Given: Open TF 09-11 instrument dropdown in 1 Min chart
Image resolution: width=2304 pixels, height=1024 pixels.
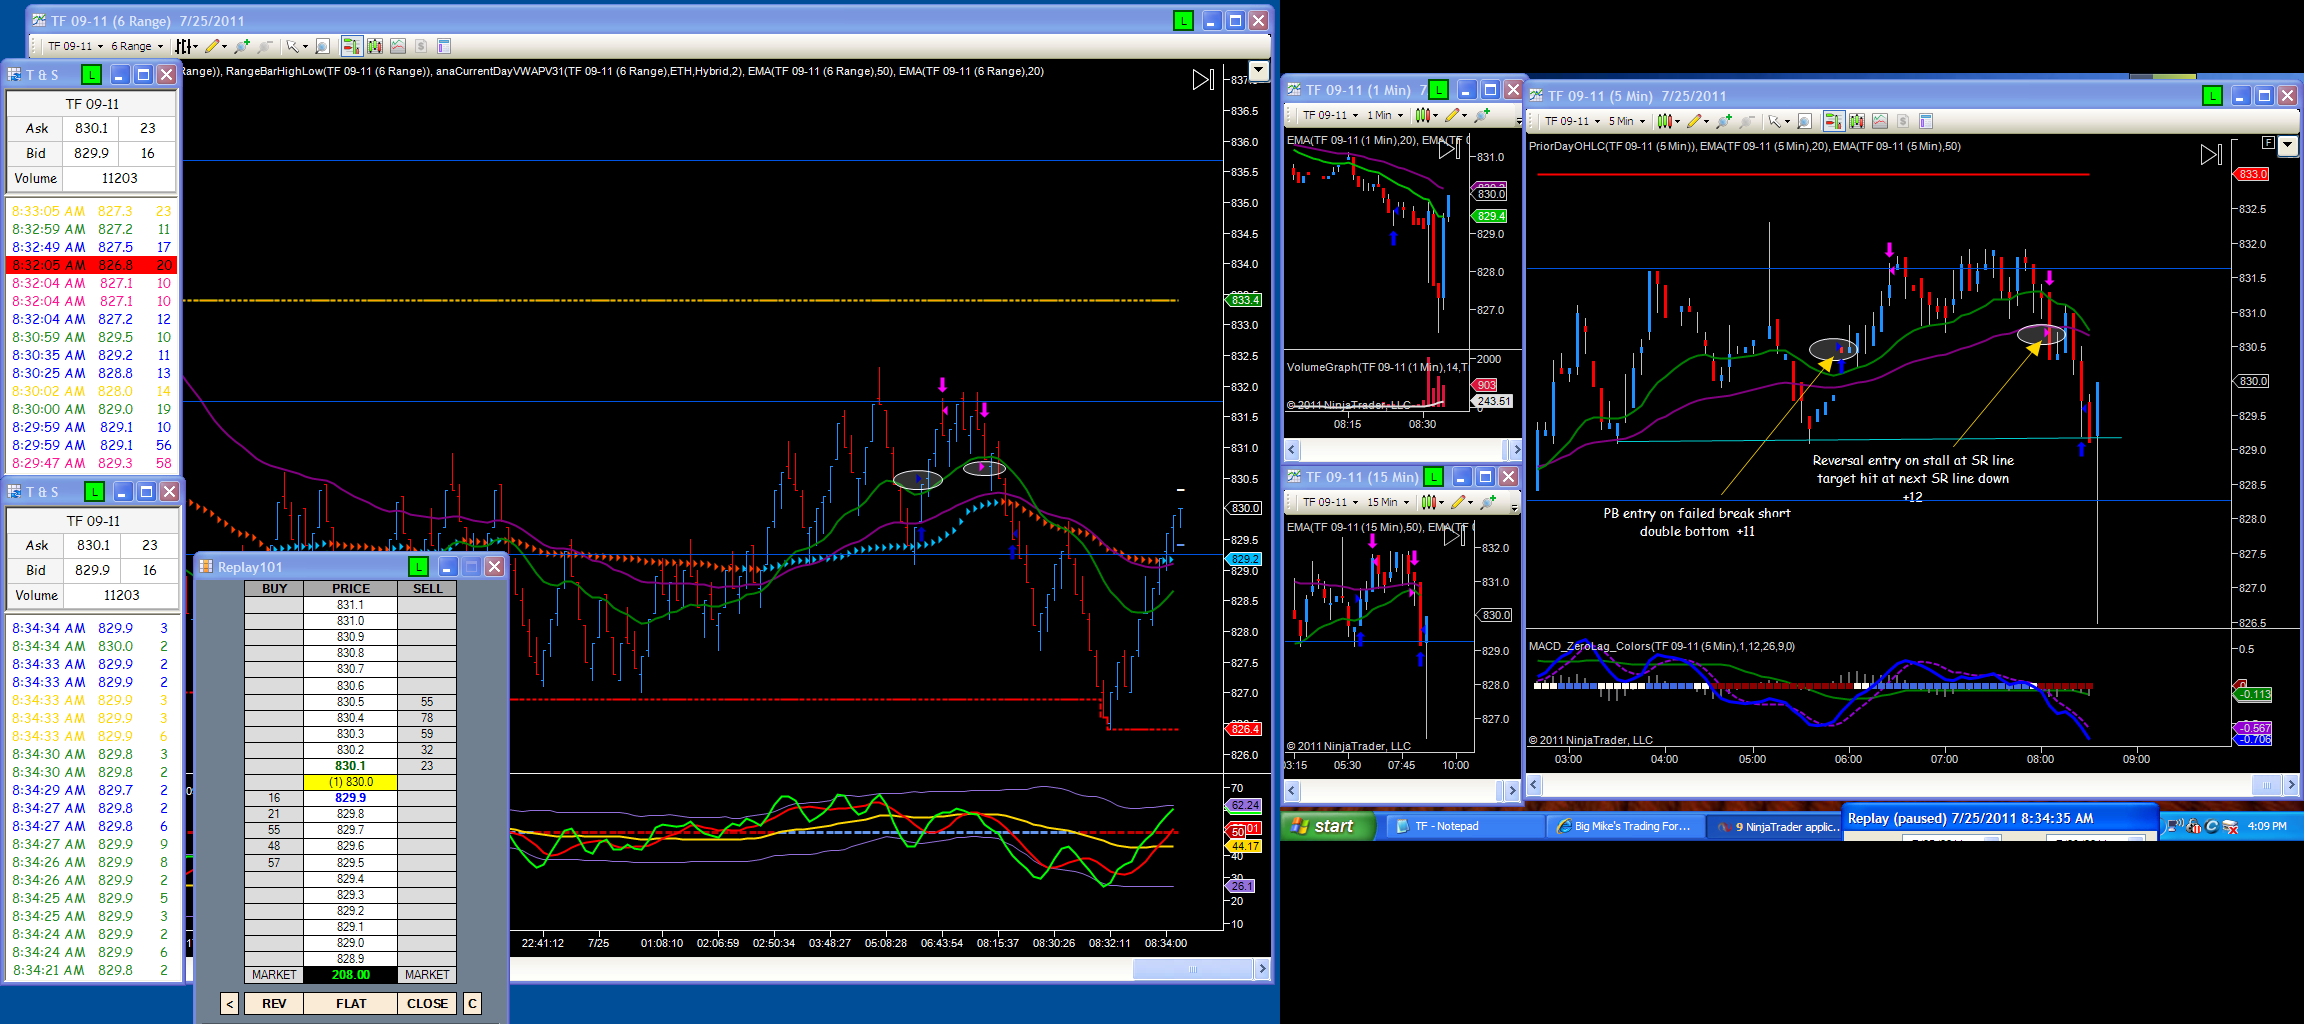Looking at the screenshot, I should coord(1330,115).
